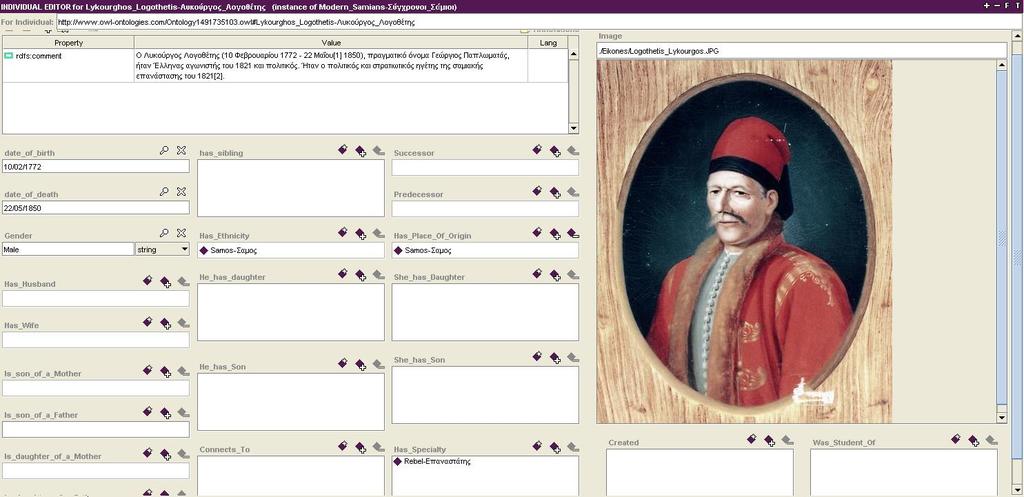Click the main form vertical scrollbar thumb

(x=1016, y=258)
